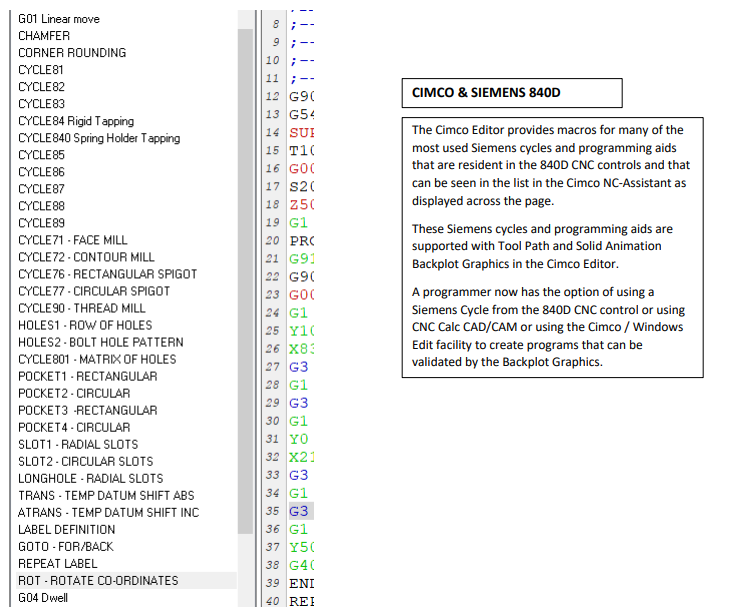738x607 pixels.
Task: Select 'HOLES1 - ROW OF HOLES'
Action: tap(85, 325)
